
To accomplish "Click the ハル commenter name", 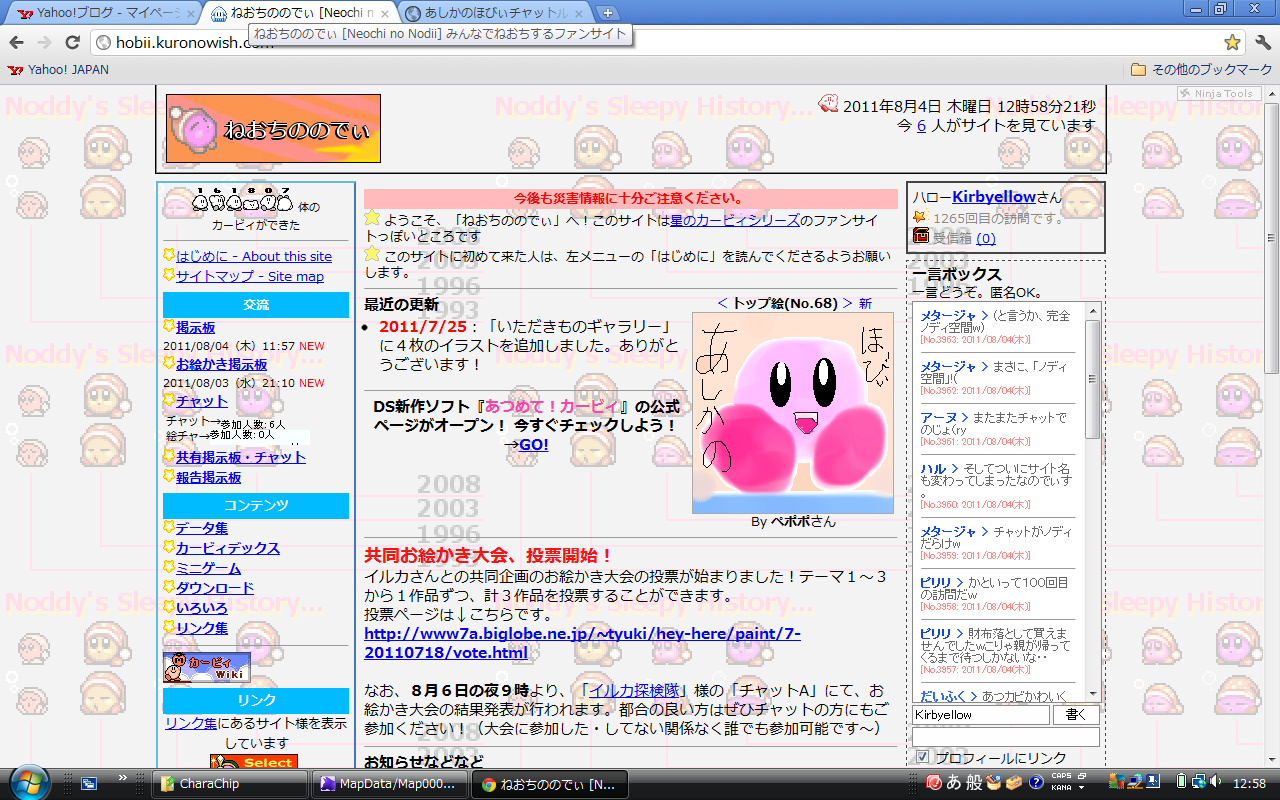I will 933,468.
